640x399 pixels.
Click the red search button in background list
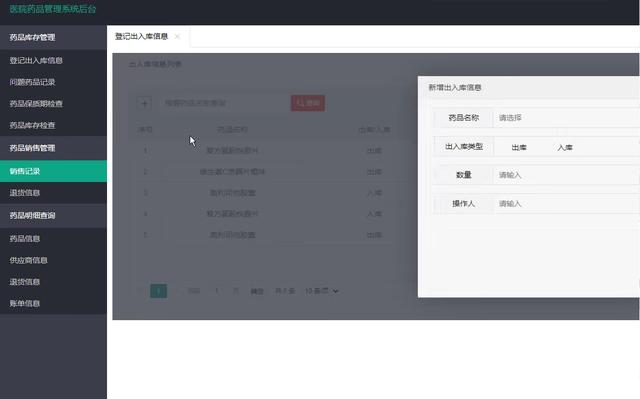click(308, 103)
